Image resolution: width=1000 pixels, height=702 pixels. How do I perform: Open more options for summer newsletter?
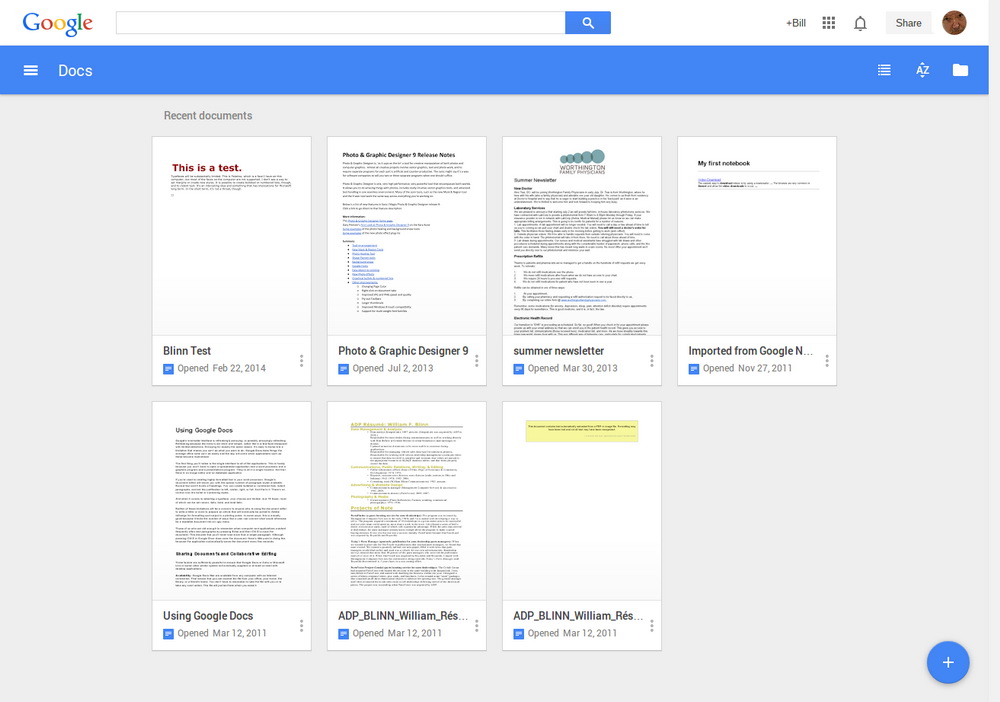coord(651,361)
